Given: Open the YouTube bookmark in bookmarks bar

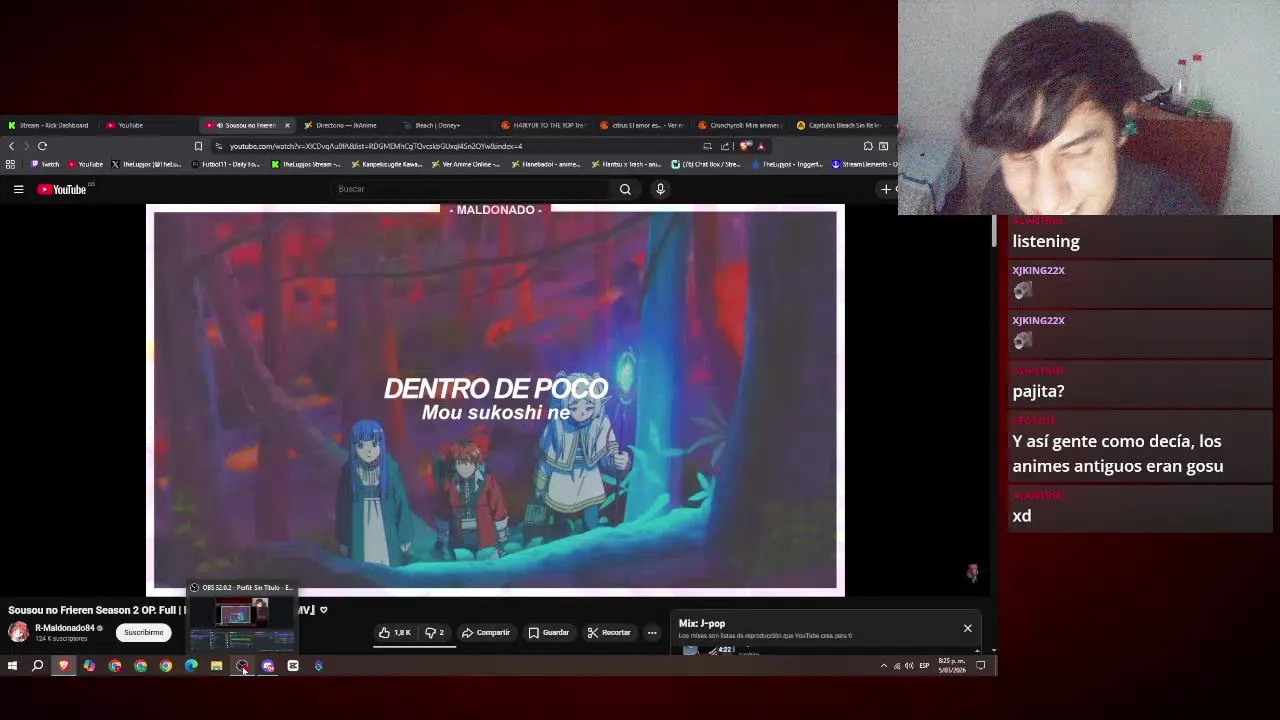Looking at the screenshot, I should tap(85, 164).
